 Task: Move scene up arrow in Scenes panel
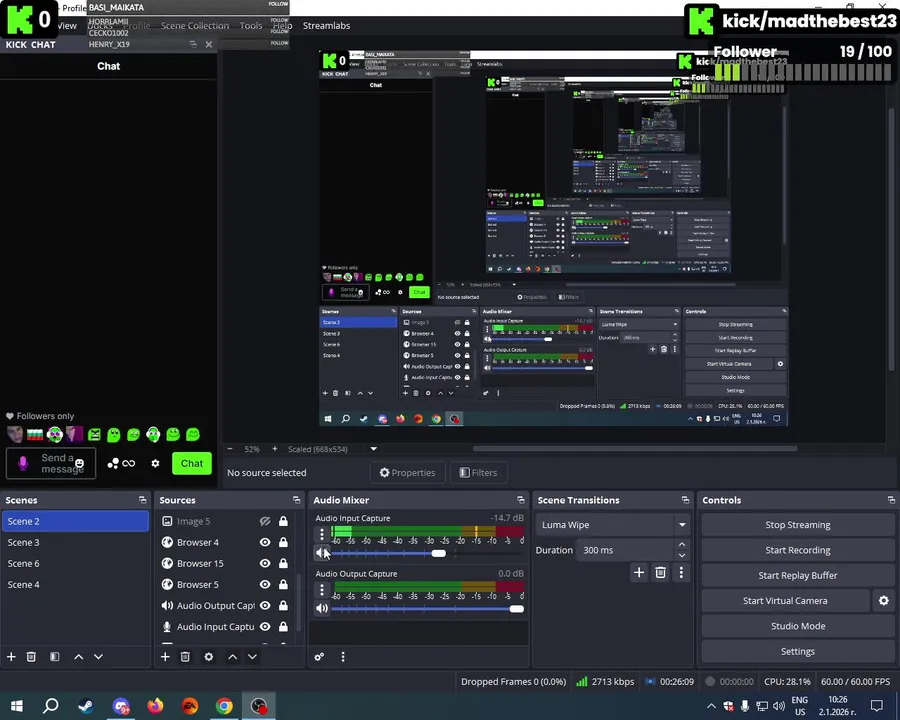point(79,656)
